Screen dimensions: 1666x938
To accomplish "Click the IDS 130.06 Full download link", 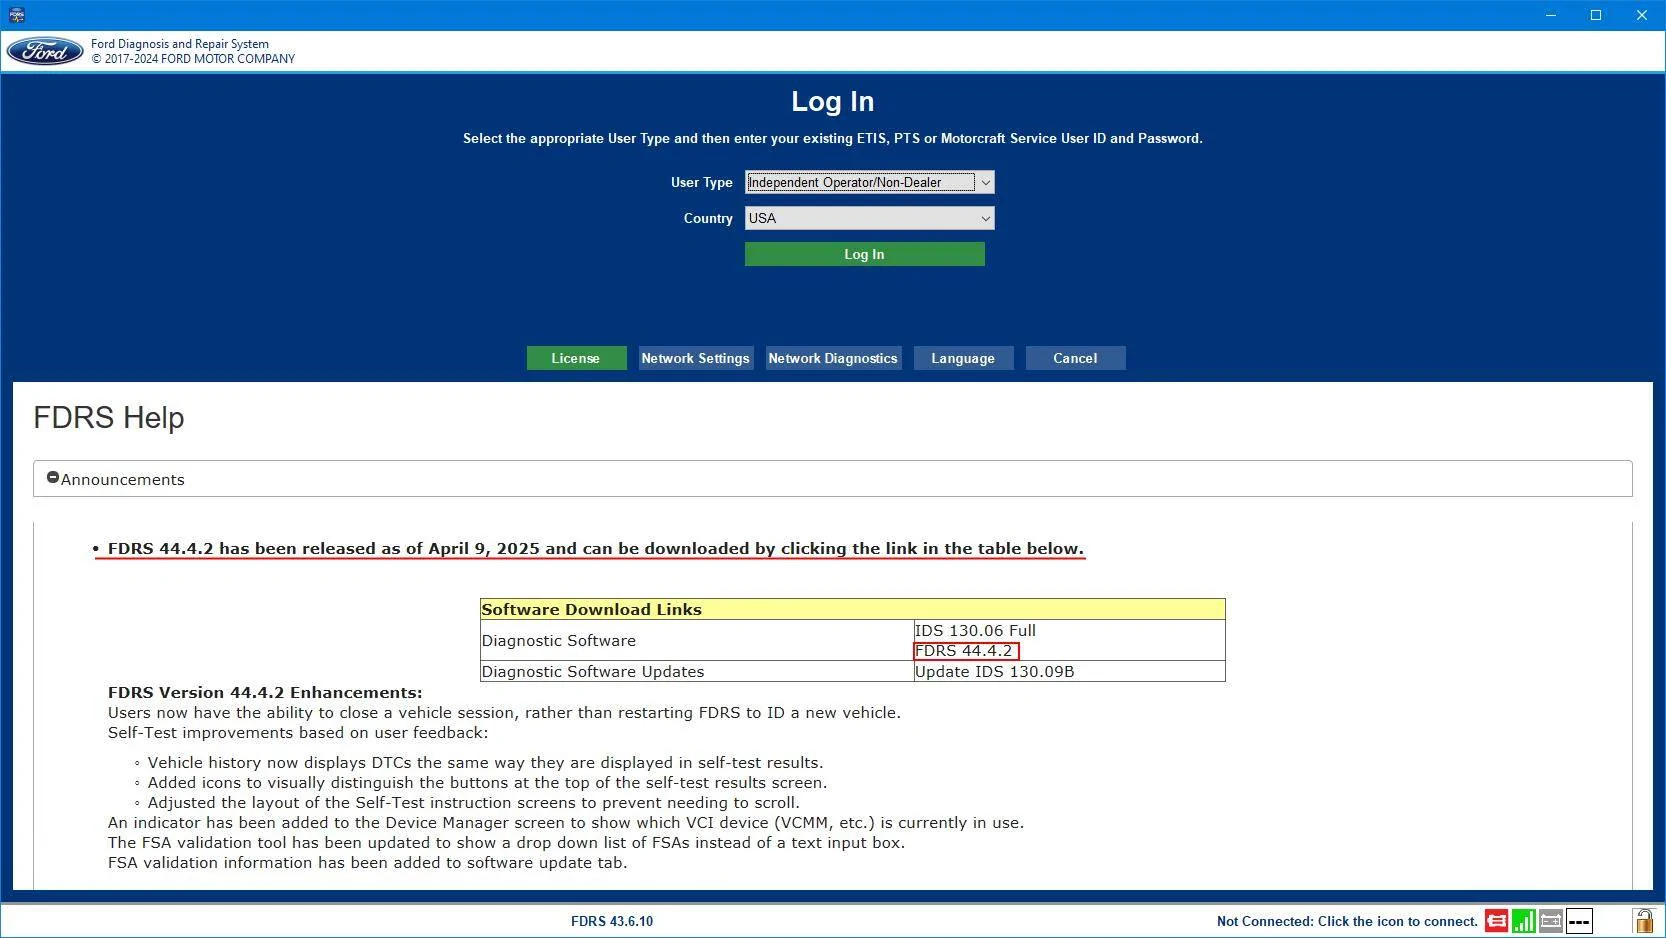I will click(975, 631).
